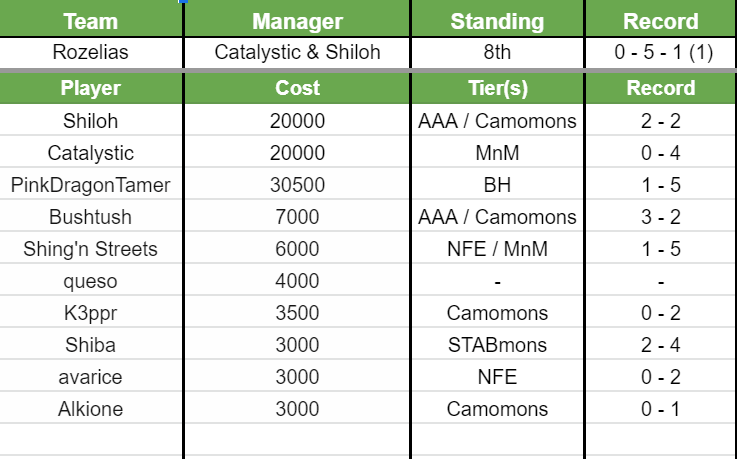The image size is (737, 459).
Task: Click the STABmons tier cell
Action: point(497,344)
